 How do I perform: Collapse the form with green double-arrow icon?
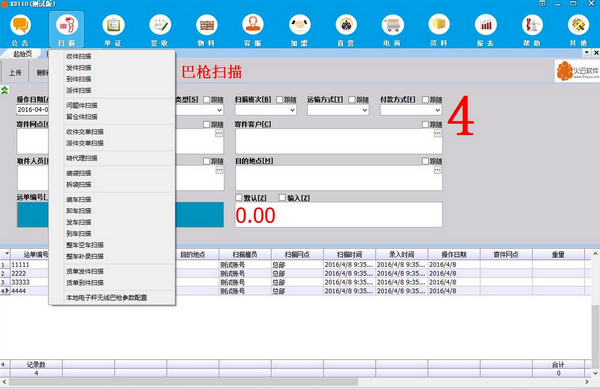tap(5, 90)
